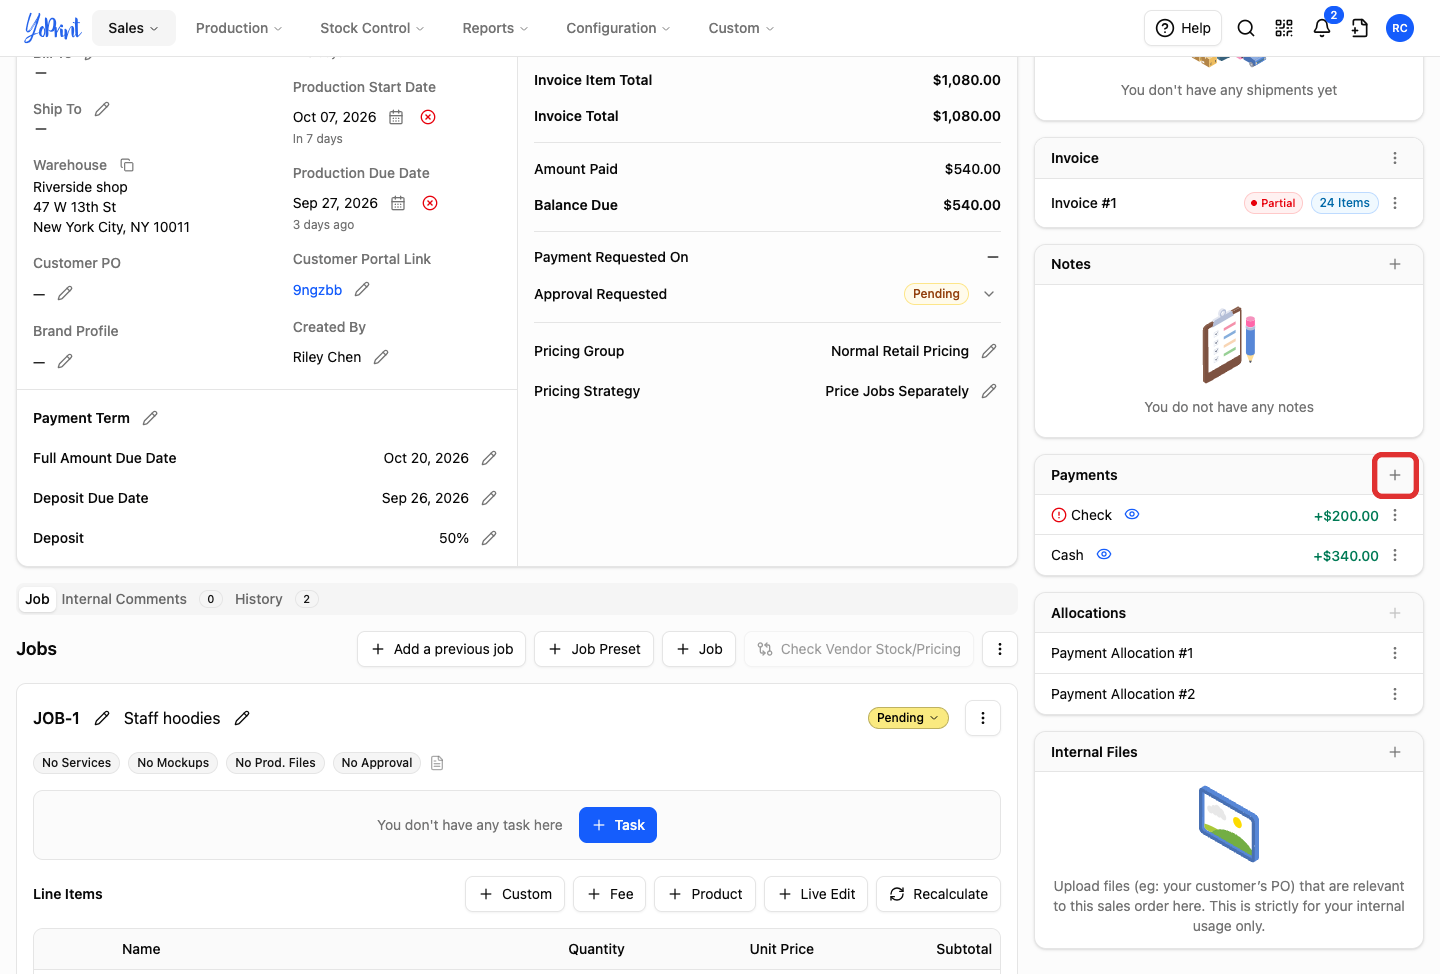Click the Job Preset button
Image resolution: width=1440 pixels, height=974 pixels.
(594, 649)
